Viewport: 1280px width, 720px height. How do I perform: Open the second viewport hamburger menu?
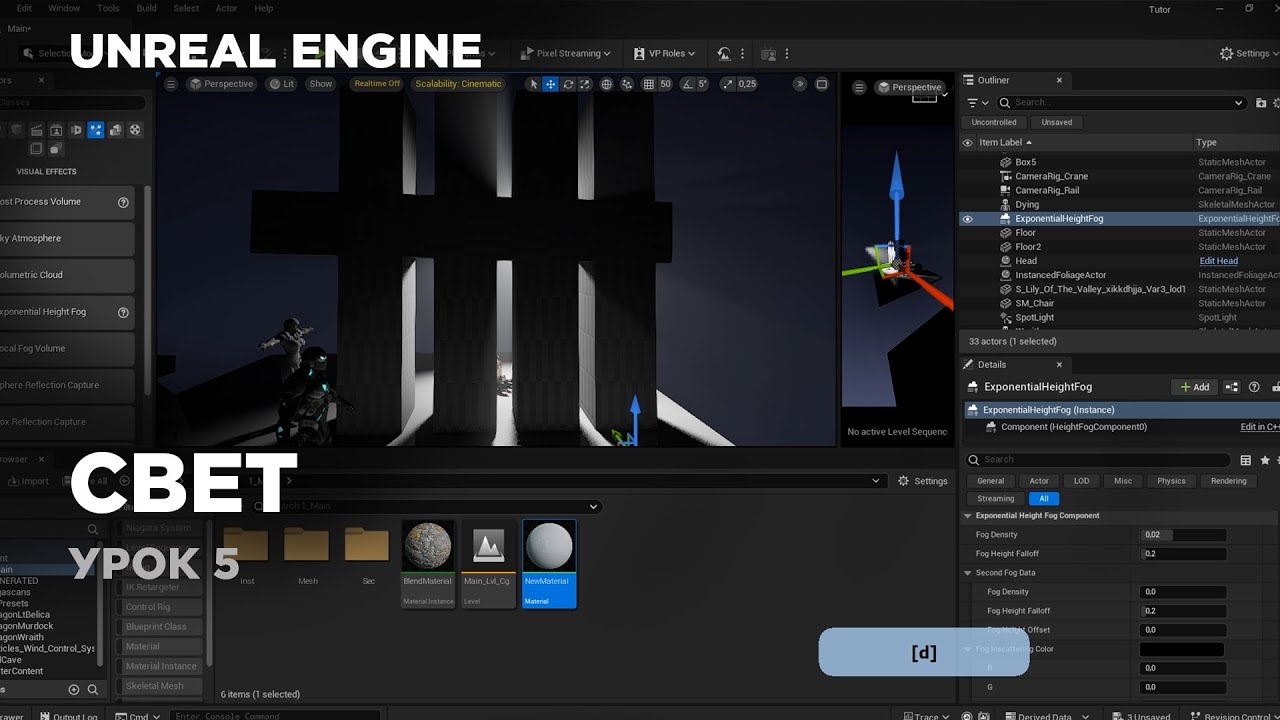coord(859,87)
